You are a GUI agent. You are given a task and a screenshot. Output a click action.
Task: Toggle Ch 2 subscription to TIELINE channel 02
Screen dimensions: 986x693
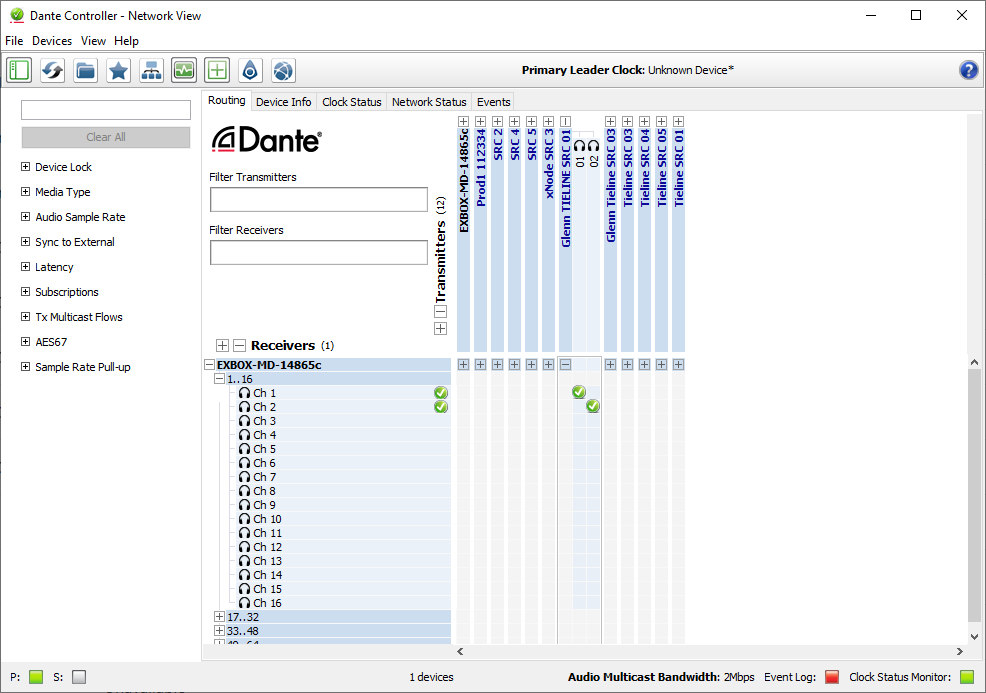(x=593, y=407)
